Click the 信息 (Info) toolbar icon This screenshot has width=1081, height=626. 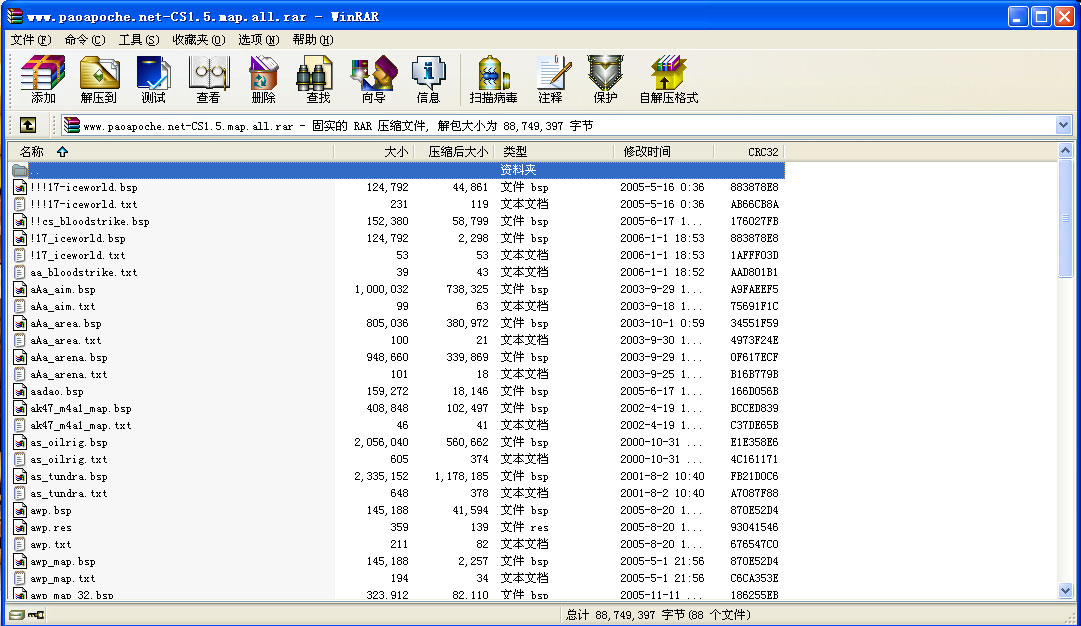click(x=429, y=78)
